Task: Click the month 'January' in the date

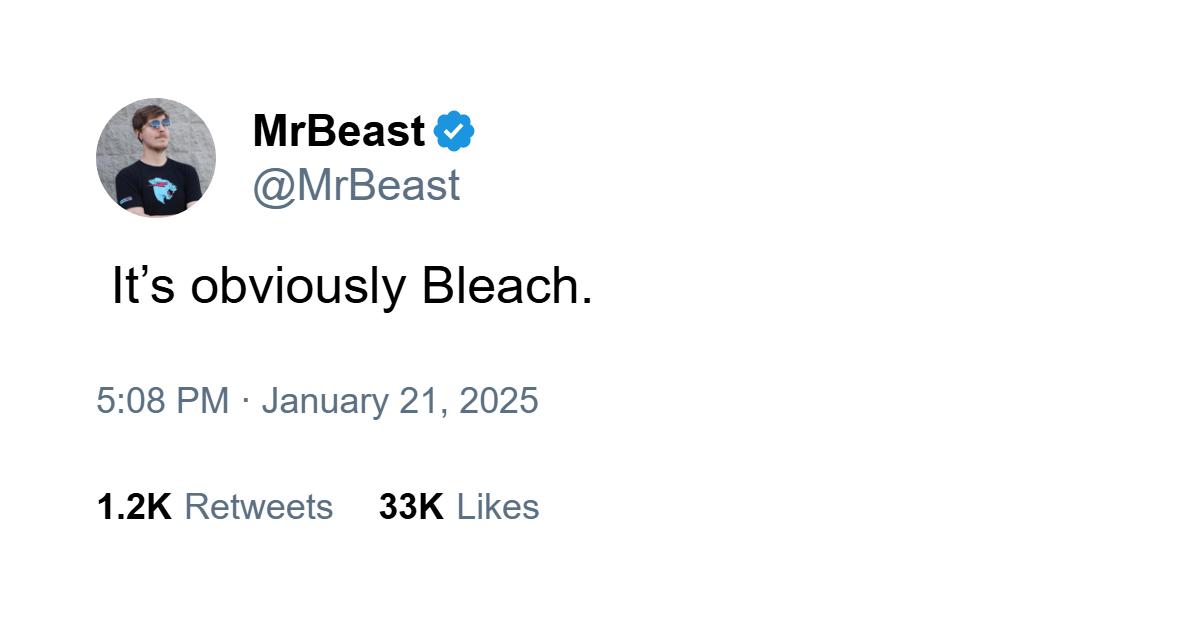Action: pos(325,401)
